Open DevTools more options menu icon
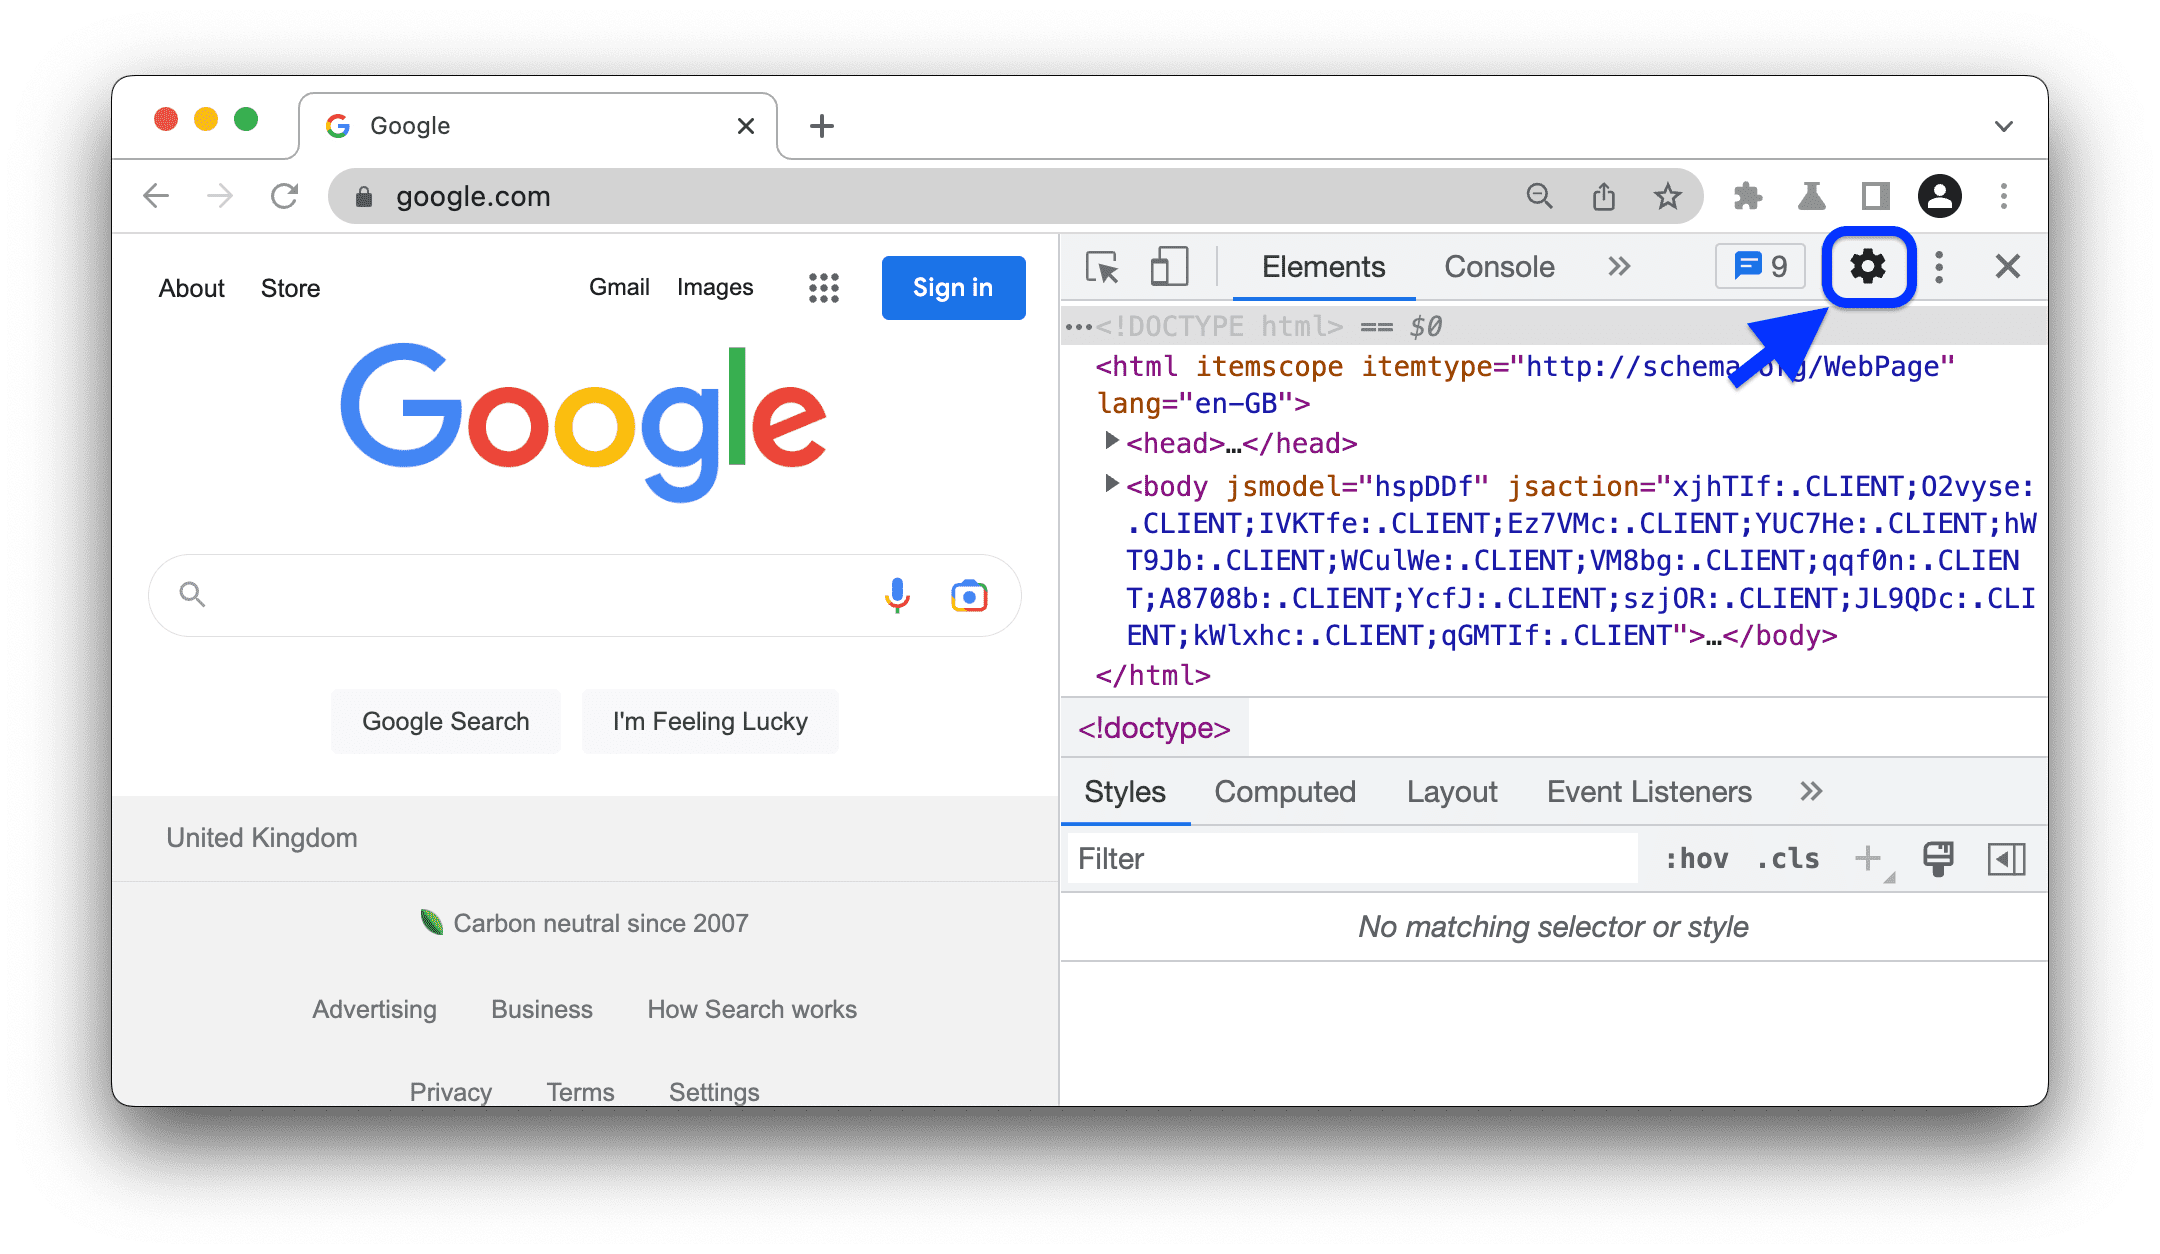Image resolution: width=2160 pixels, height=1254 pixels. coord(1941,269)
